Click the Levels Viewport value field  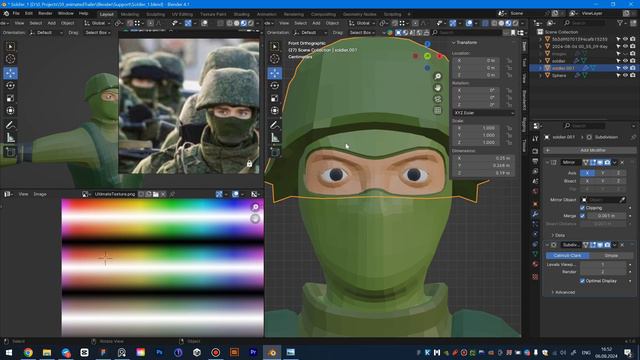click(603, 264)
